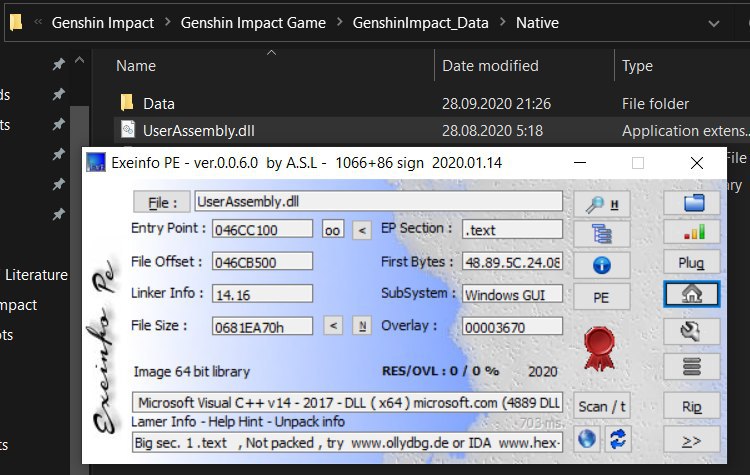This screenshot has height=475, width=750.
Task: Click the three-lines menu icon button
Action: [x=692, y=366]
